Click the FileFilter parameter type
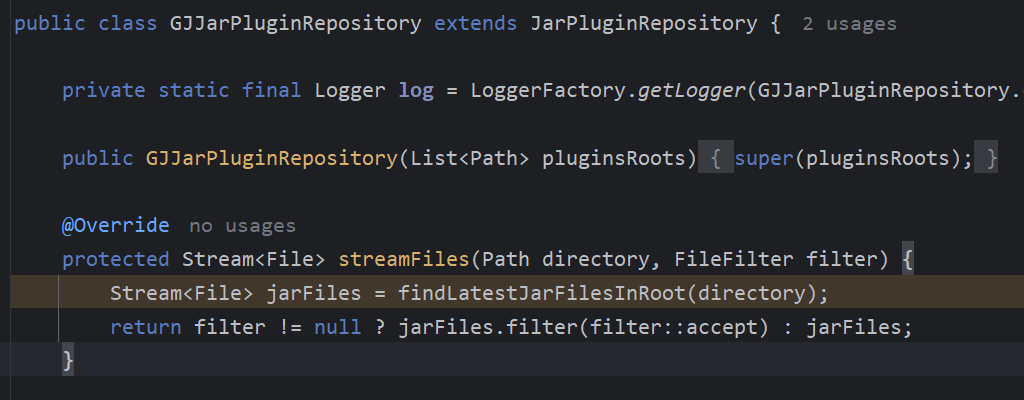Viewport: 1024px width, 400px height. pos(734,259)
